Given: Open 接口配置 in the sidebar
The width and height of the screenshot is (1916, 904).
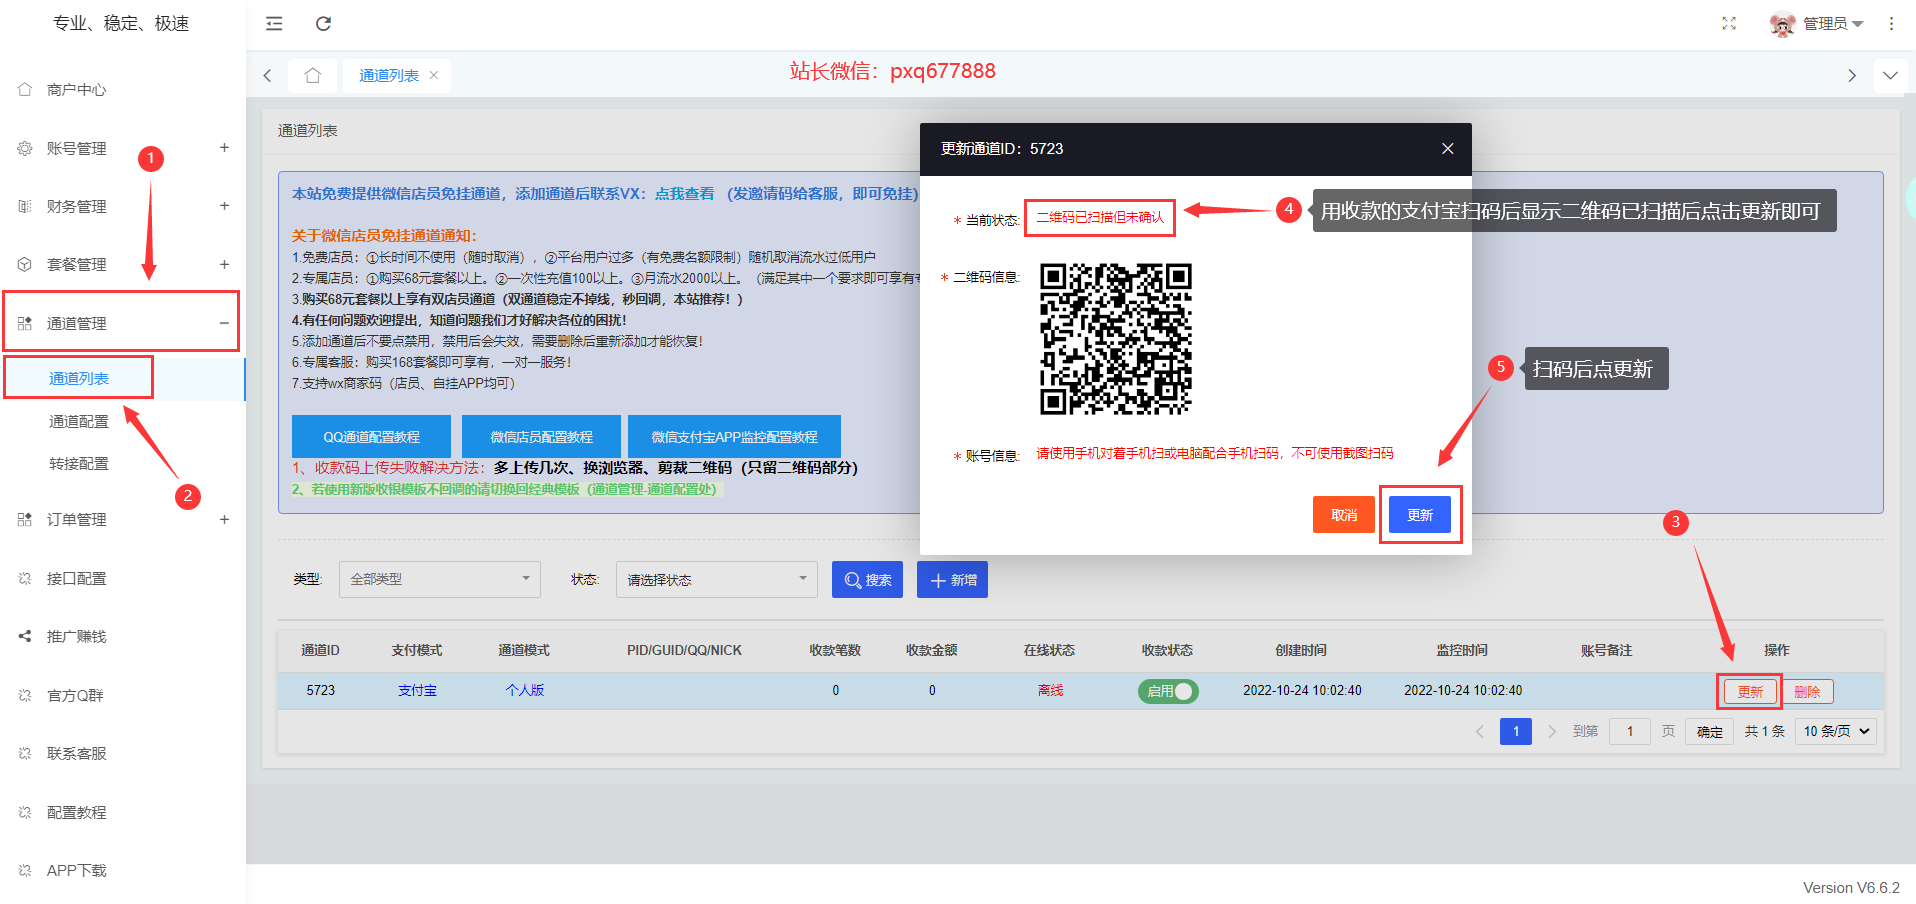Looking at the screenshot, I should coord(76,578).
